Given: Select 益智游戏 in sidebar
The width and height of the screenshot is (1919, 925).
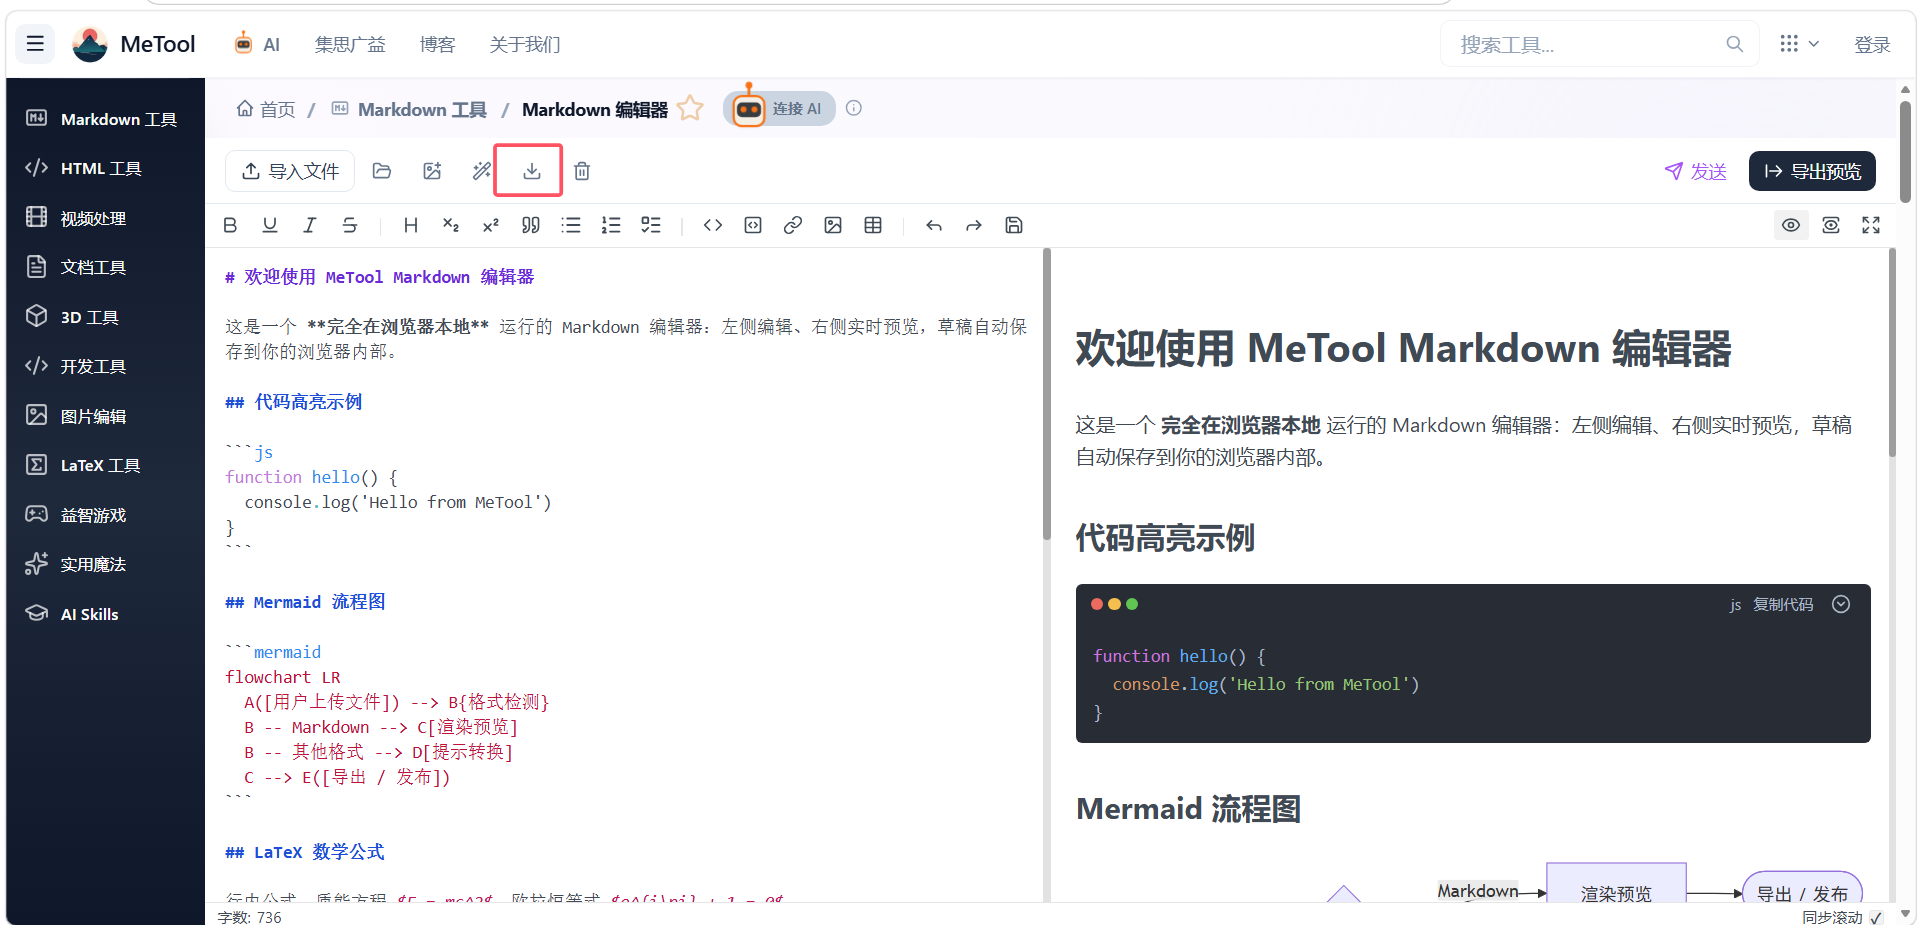Looking at the screenshot, I should [x=105, y=515].
